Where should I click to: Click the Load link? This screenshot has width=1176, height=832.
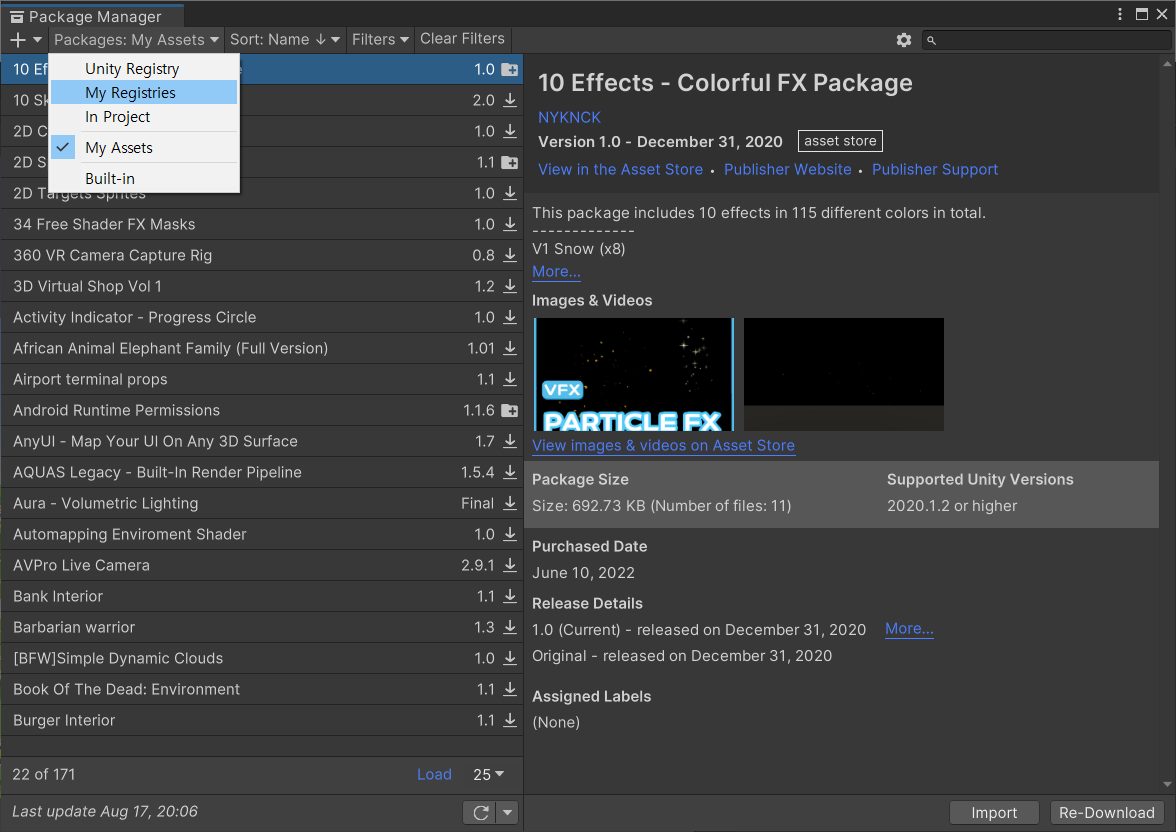[434, 774]
